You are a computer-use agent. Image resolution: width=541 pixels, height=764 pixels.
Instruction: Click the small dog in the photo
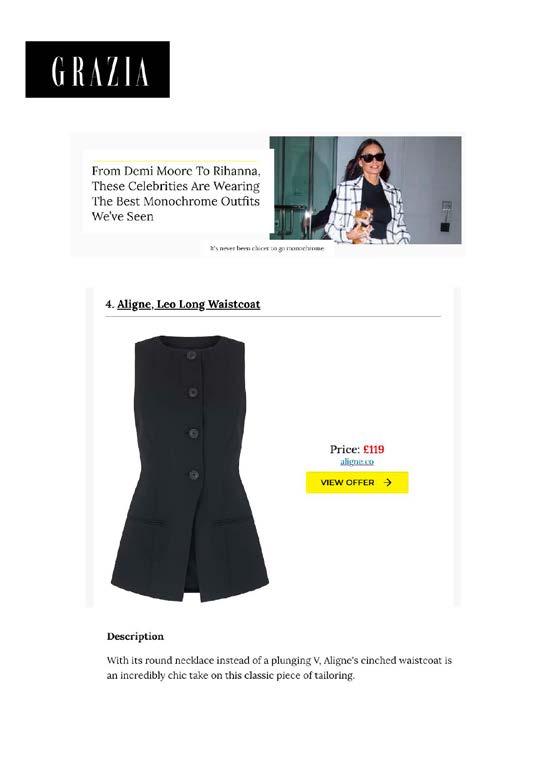click(x=362, y=225)
